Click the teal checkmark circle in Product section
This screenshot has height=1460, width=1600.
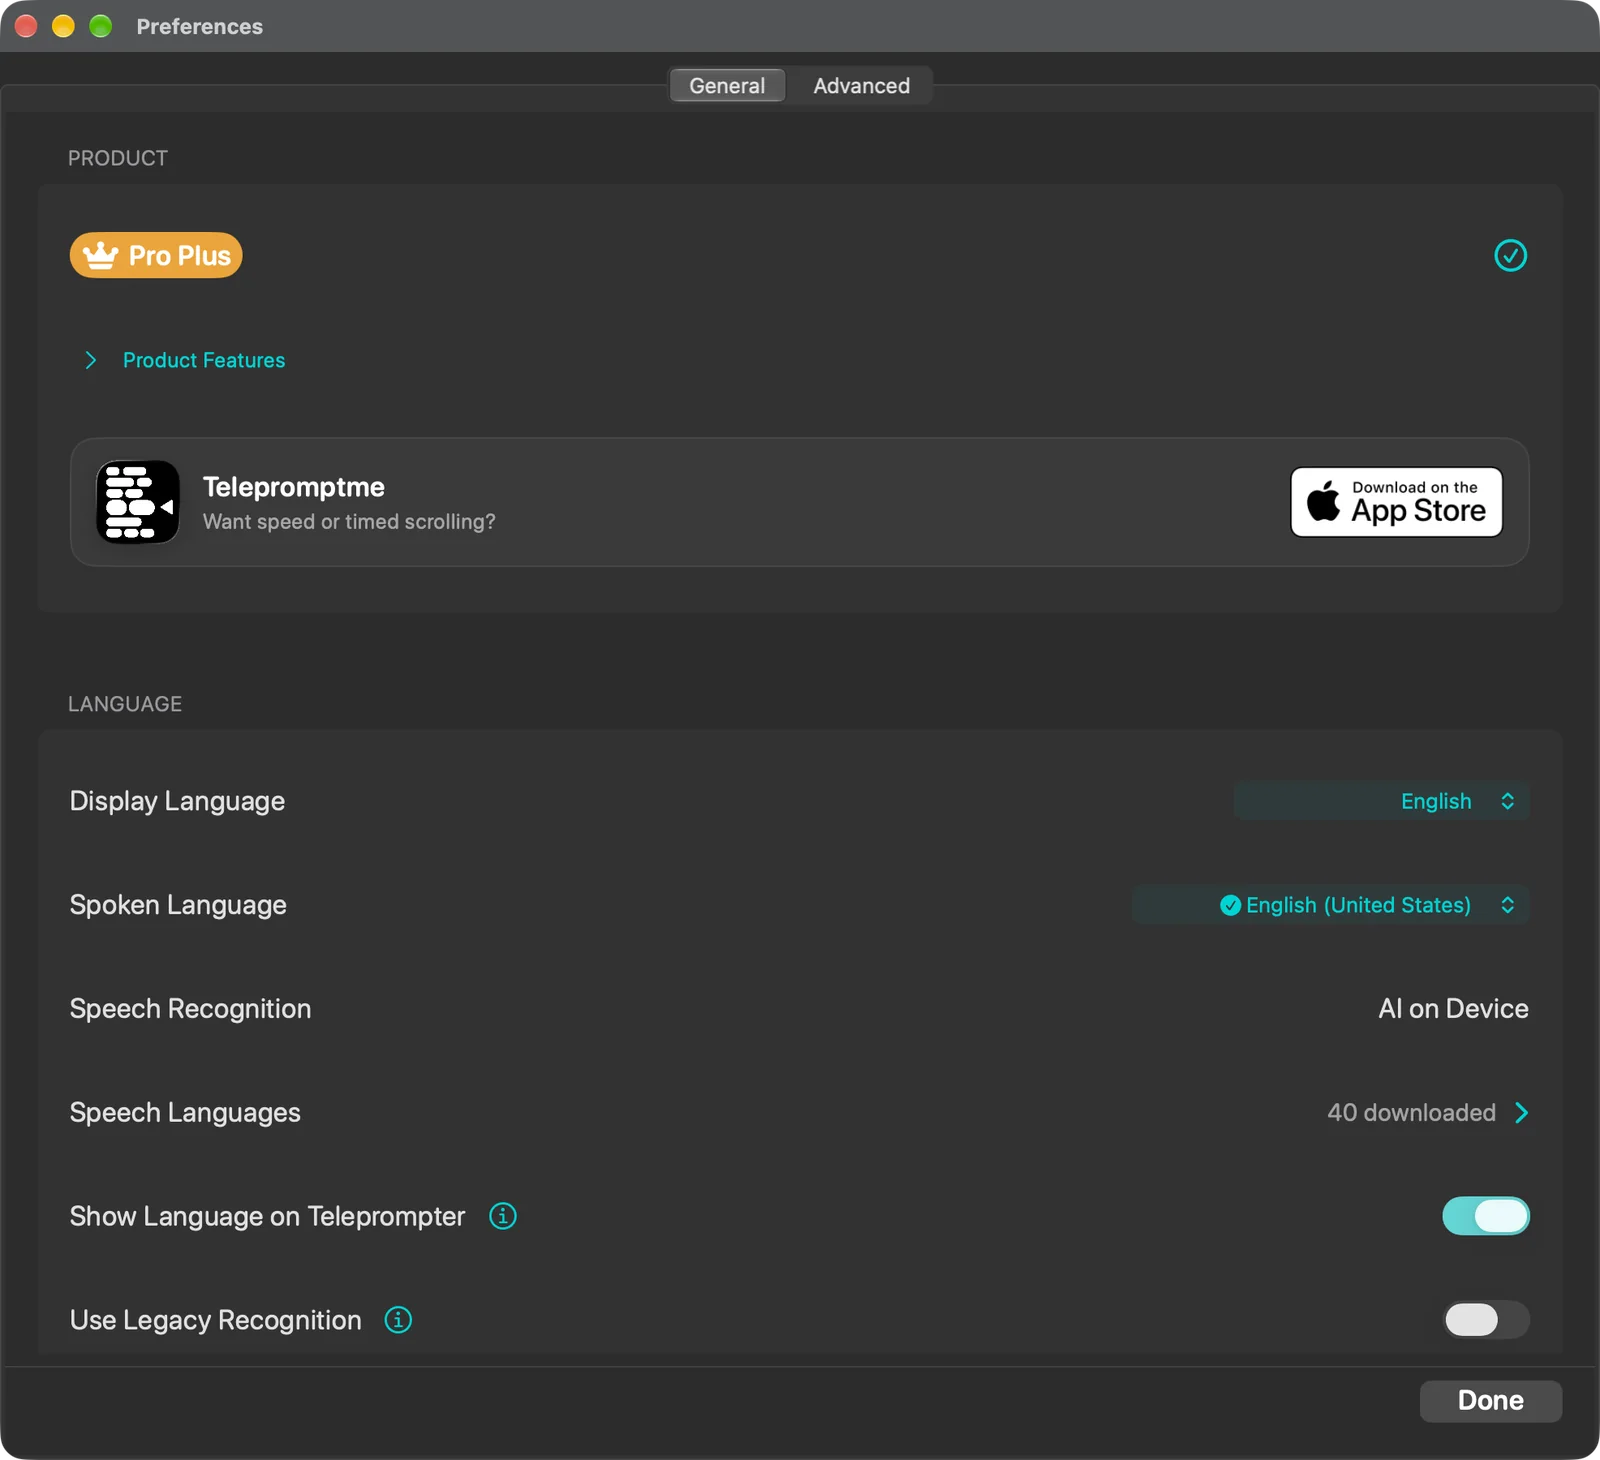pyautogui.click(x=1510, y=255)
